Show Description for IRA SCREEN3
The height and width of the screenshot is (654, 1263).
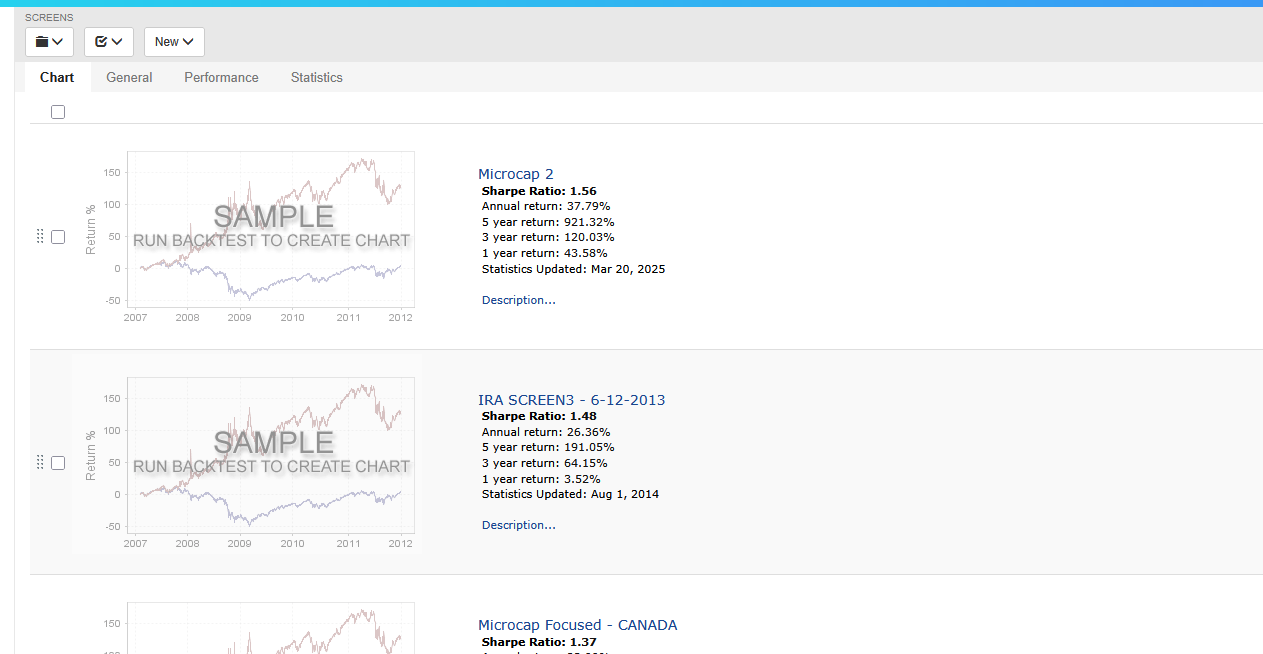tap(518, 525)
